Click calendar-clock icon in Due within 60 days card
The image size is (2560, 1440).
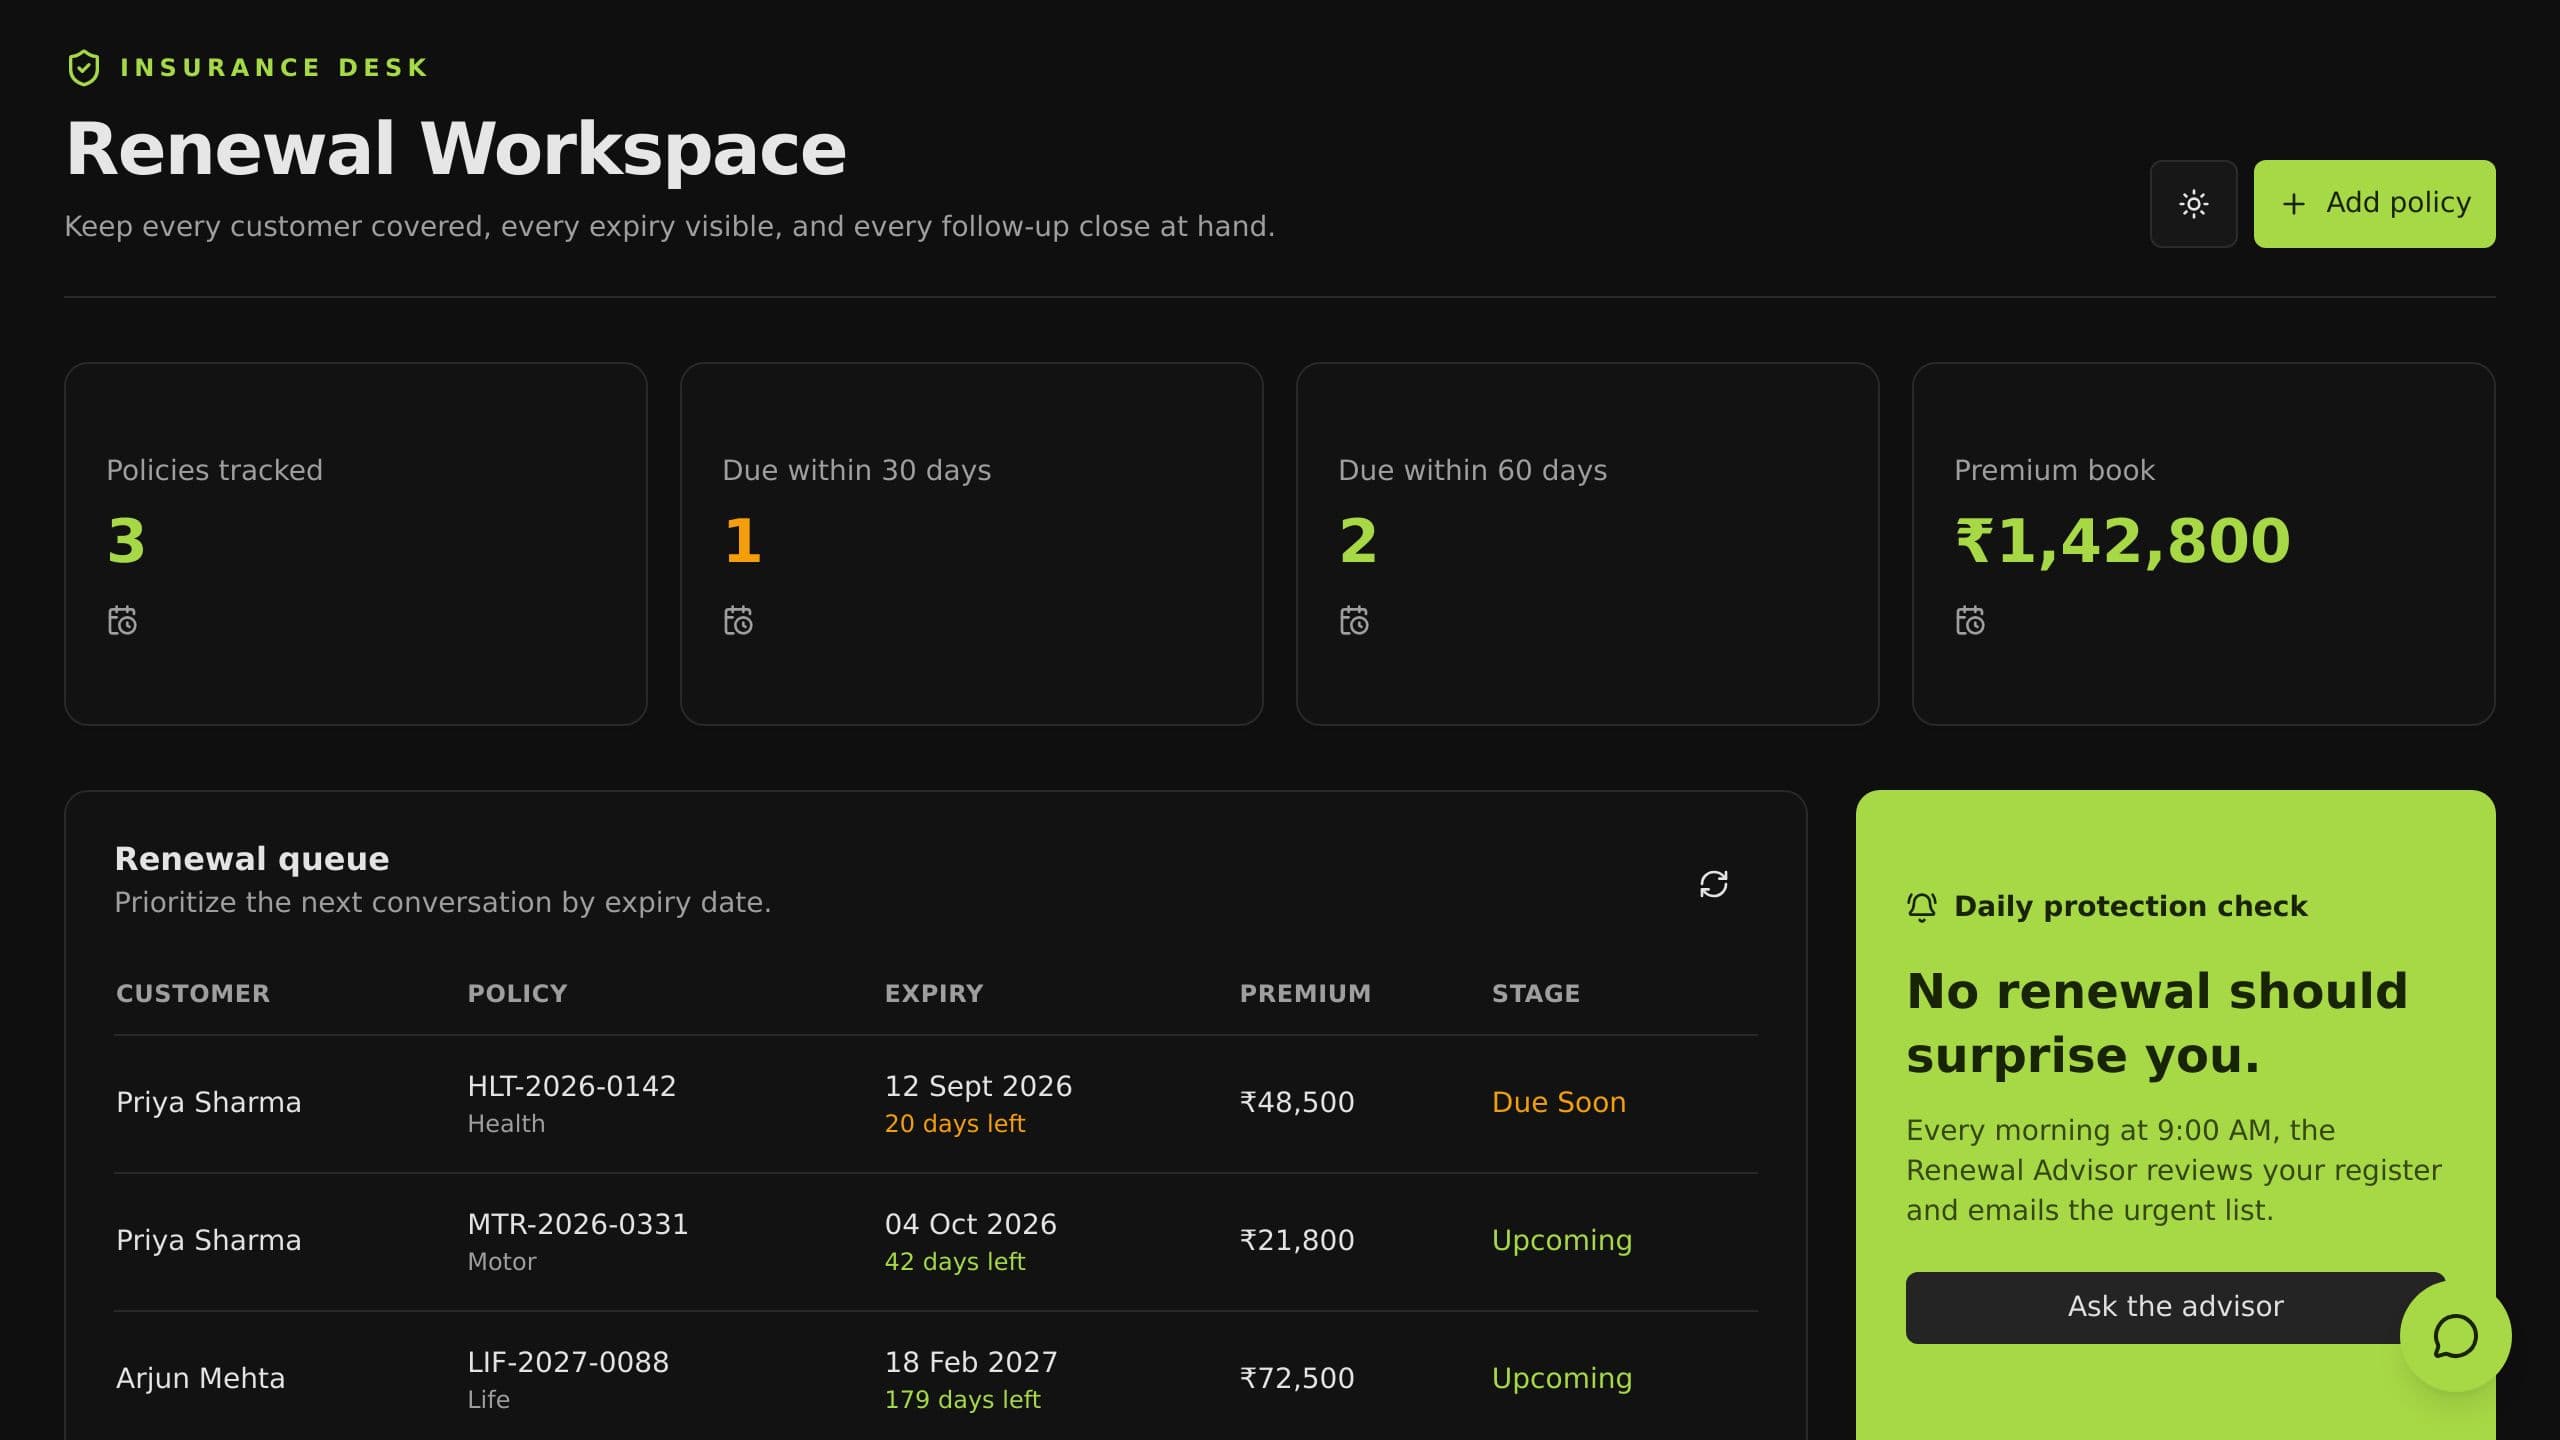coord(1354,620)
